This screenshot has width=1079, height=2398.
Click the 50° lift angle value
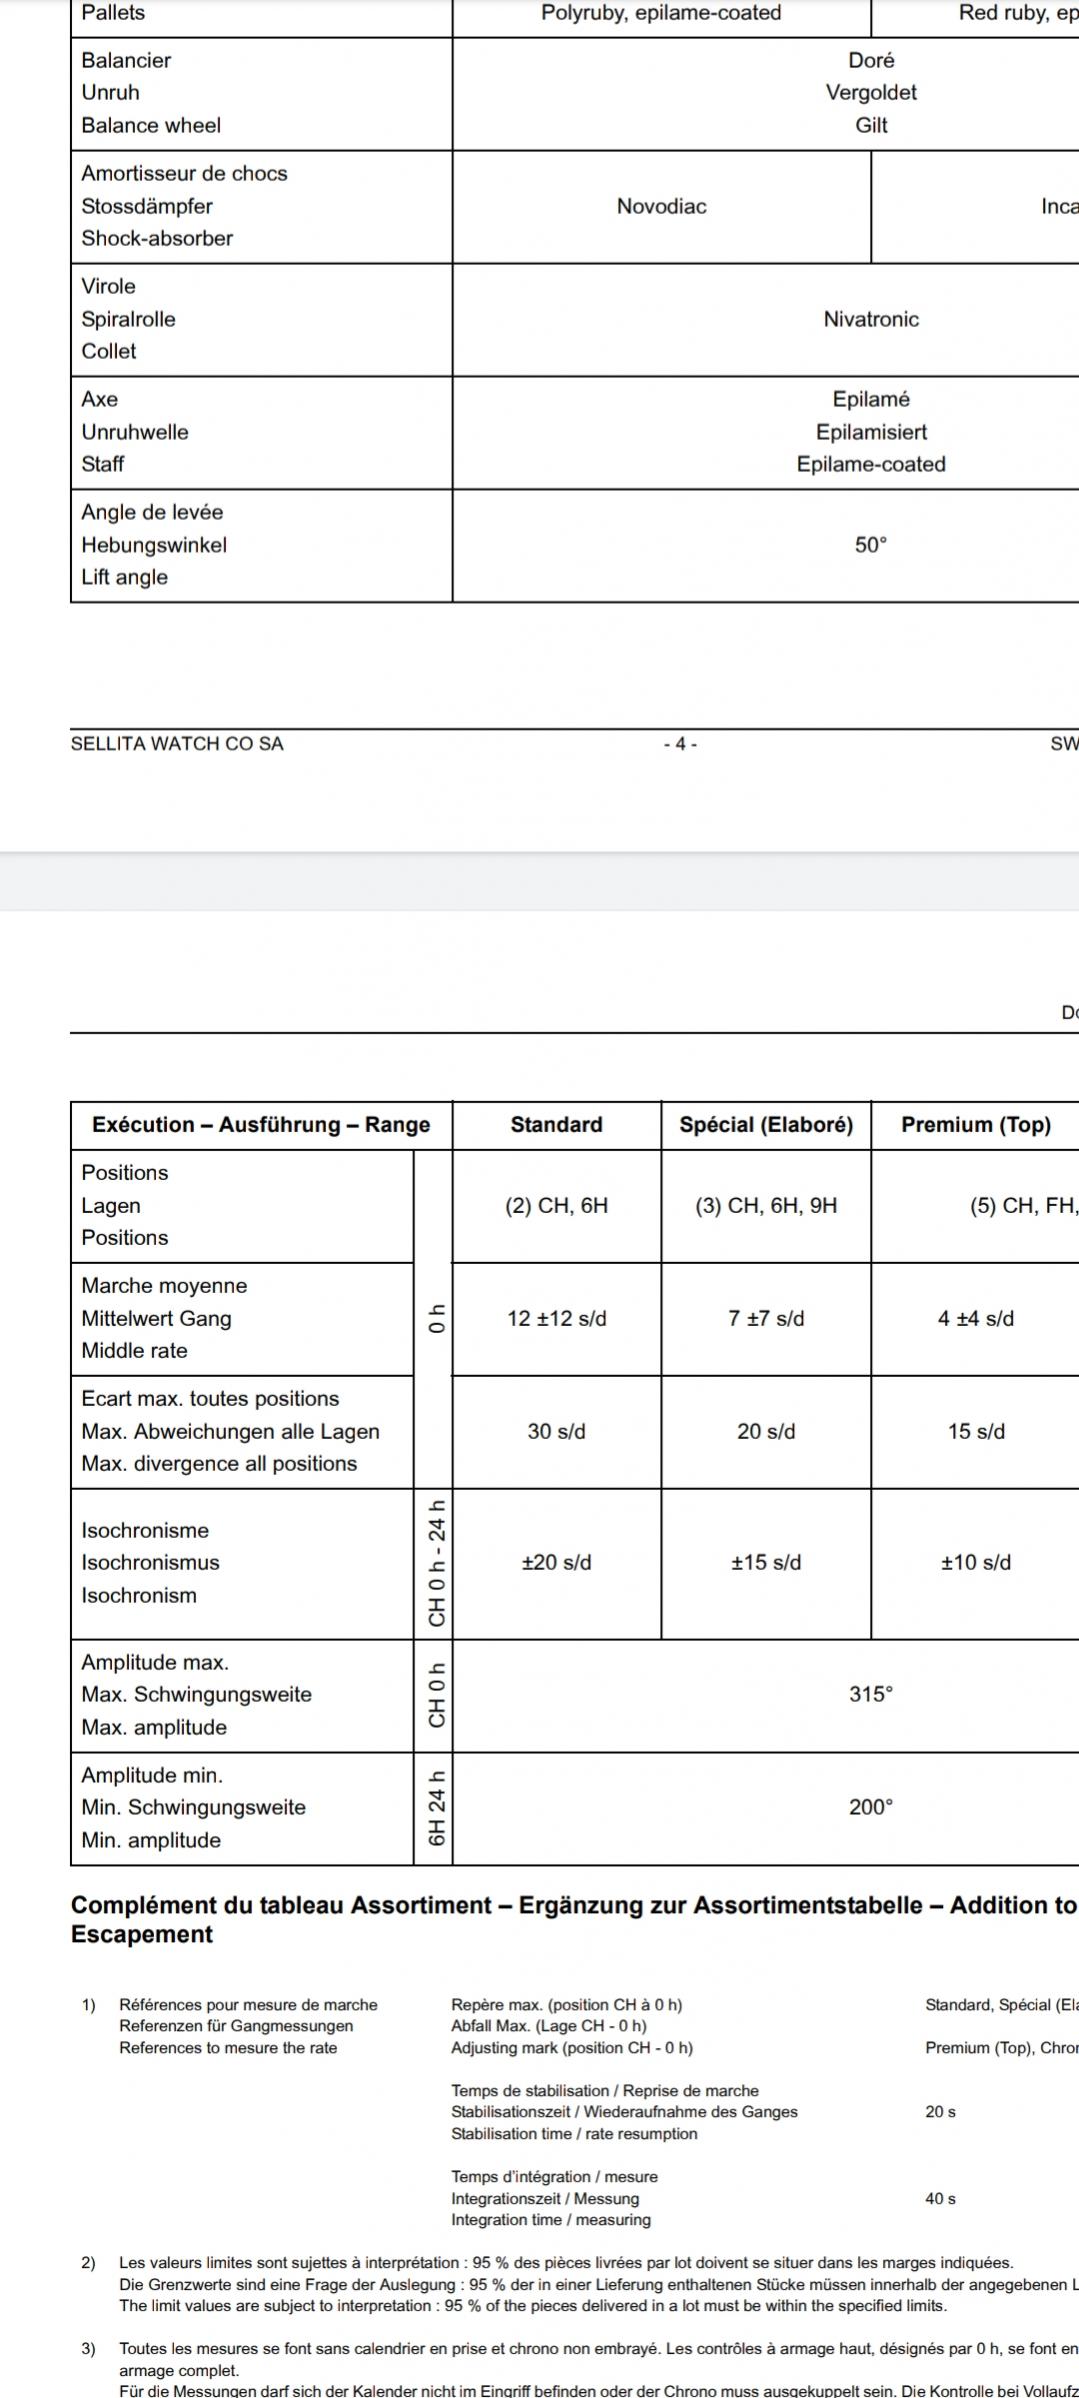coord(870,545)
